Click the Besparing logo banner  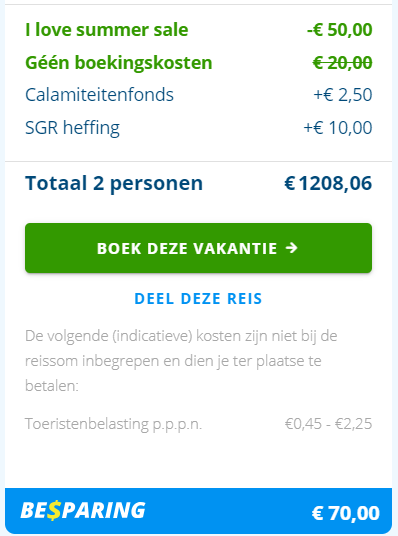coord(83,511)
